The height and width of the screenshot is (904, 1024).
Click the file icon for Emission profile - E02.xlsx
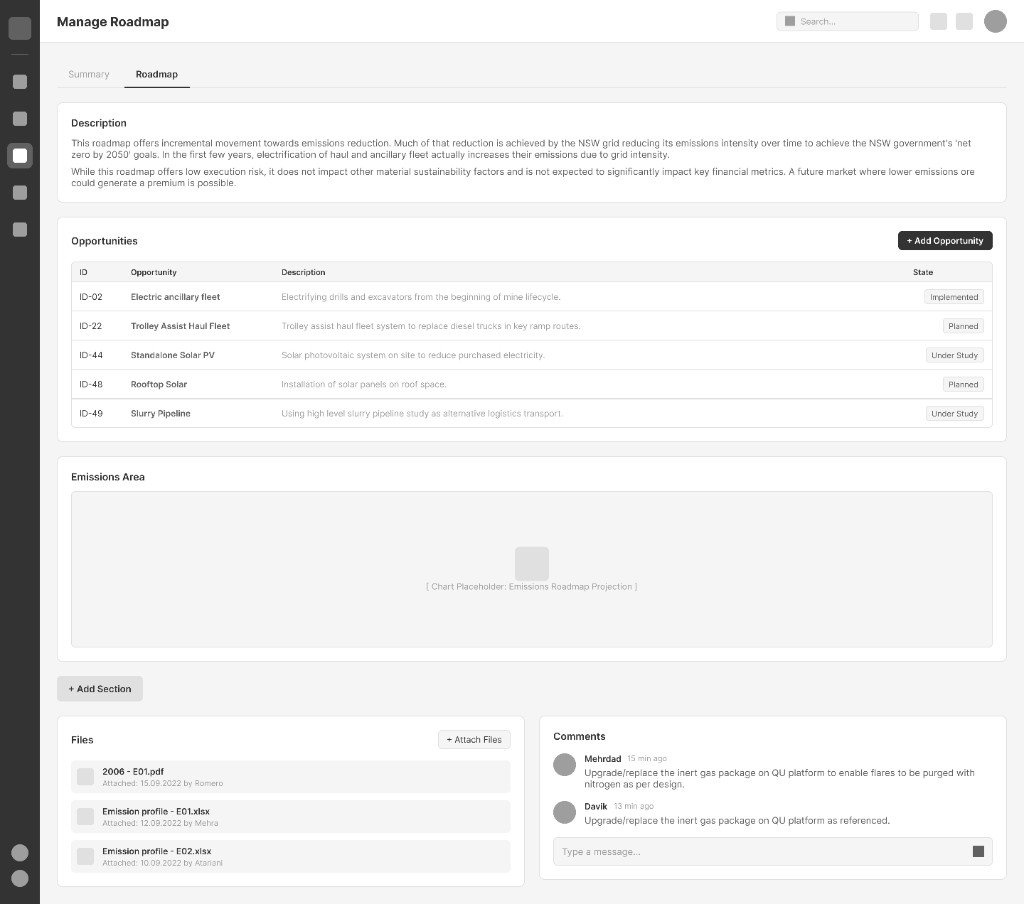coord(86,856)
